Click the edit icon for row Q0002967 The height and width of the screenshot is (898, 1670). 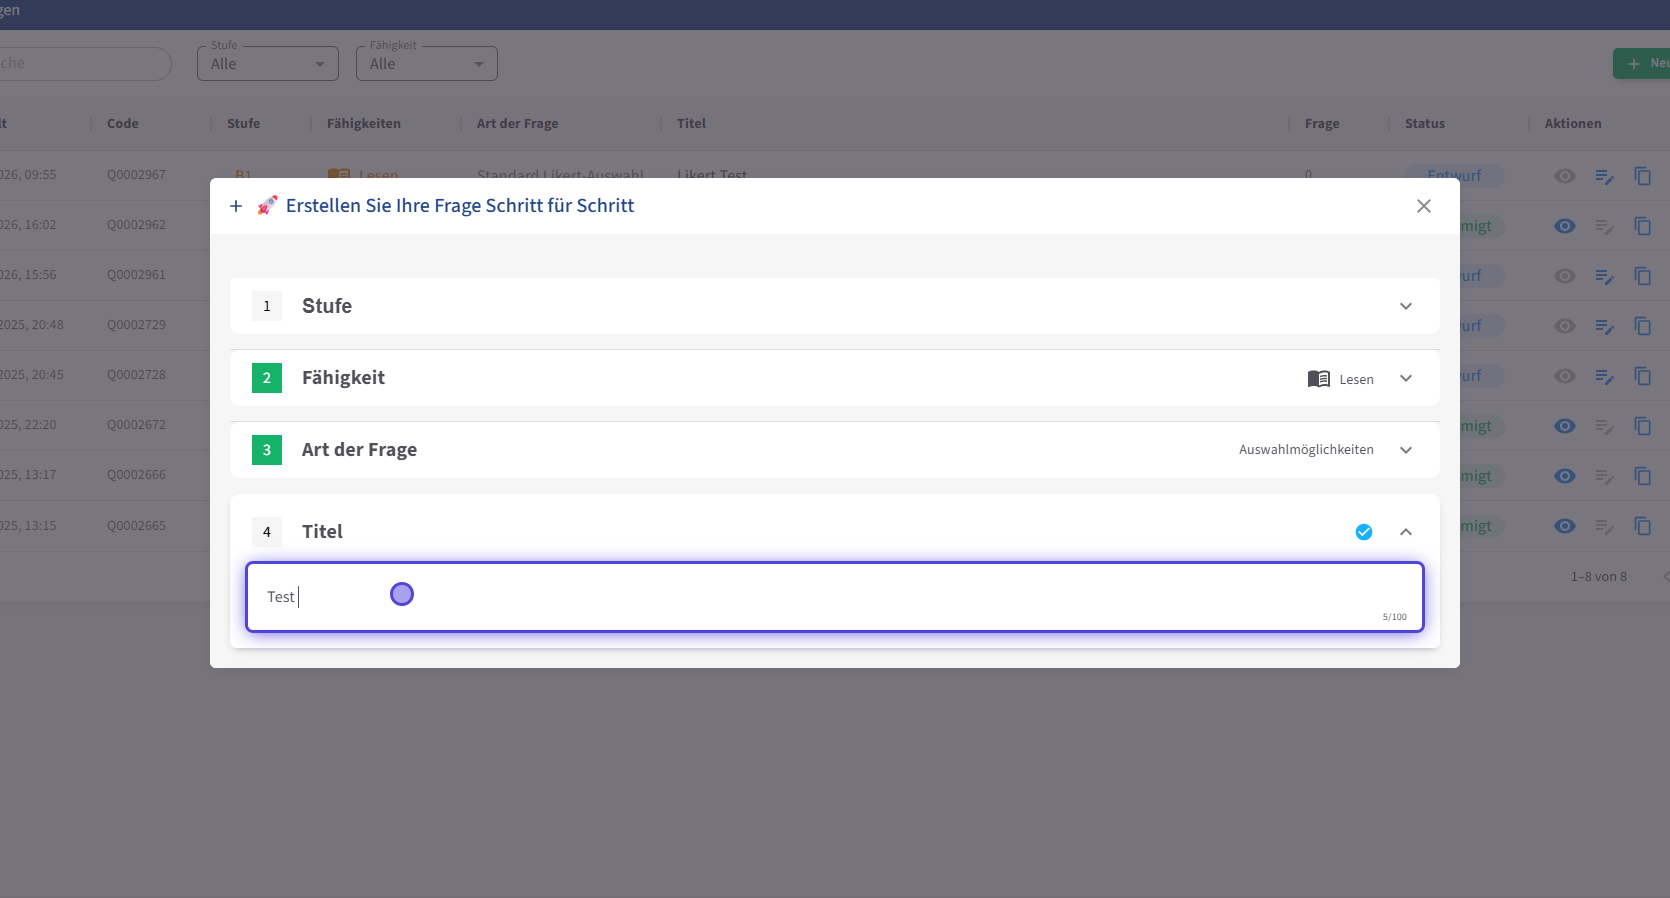click(x=1604, y=176)
